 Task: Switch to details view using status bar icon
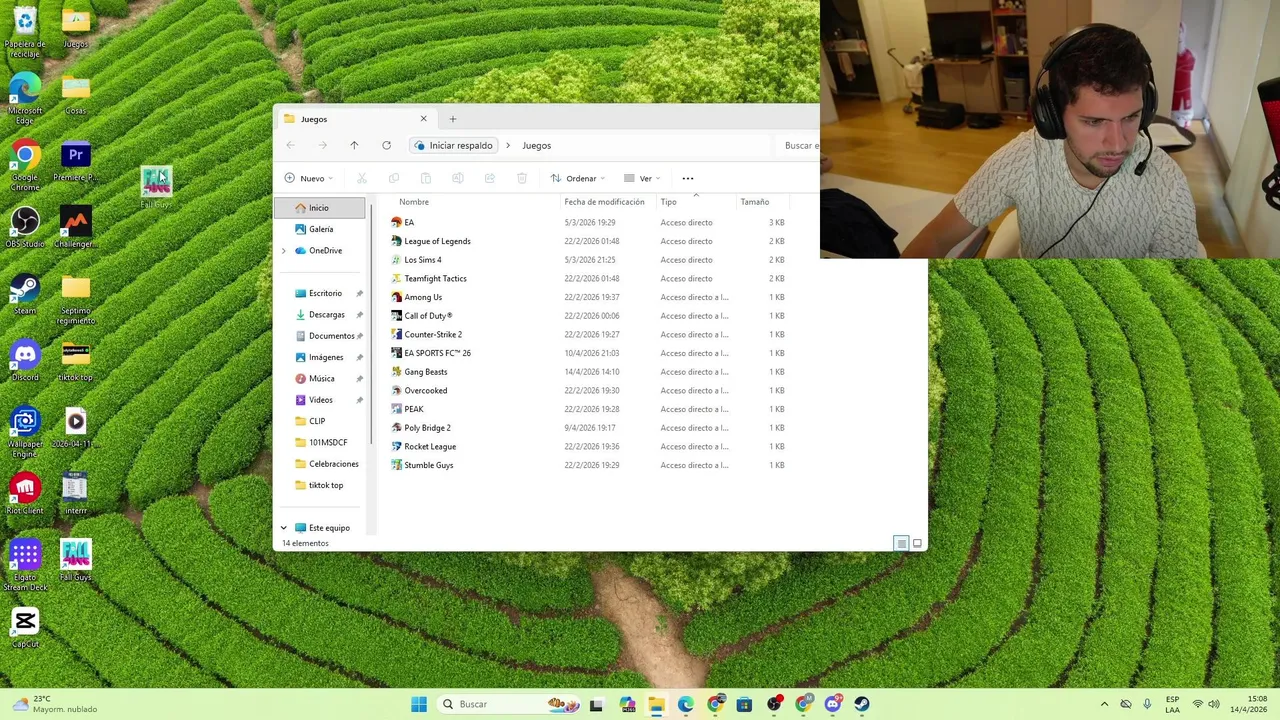point(901,543)
